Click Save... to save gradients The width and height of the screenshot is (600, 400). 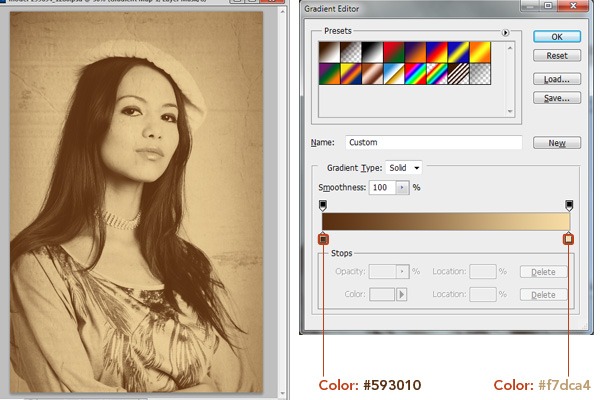coord(557,98)
